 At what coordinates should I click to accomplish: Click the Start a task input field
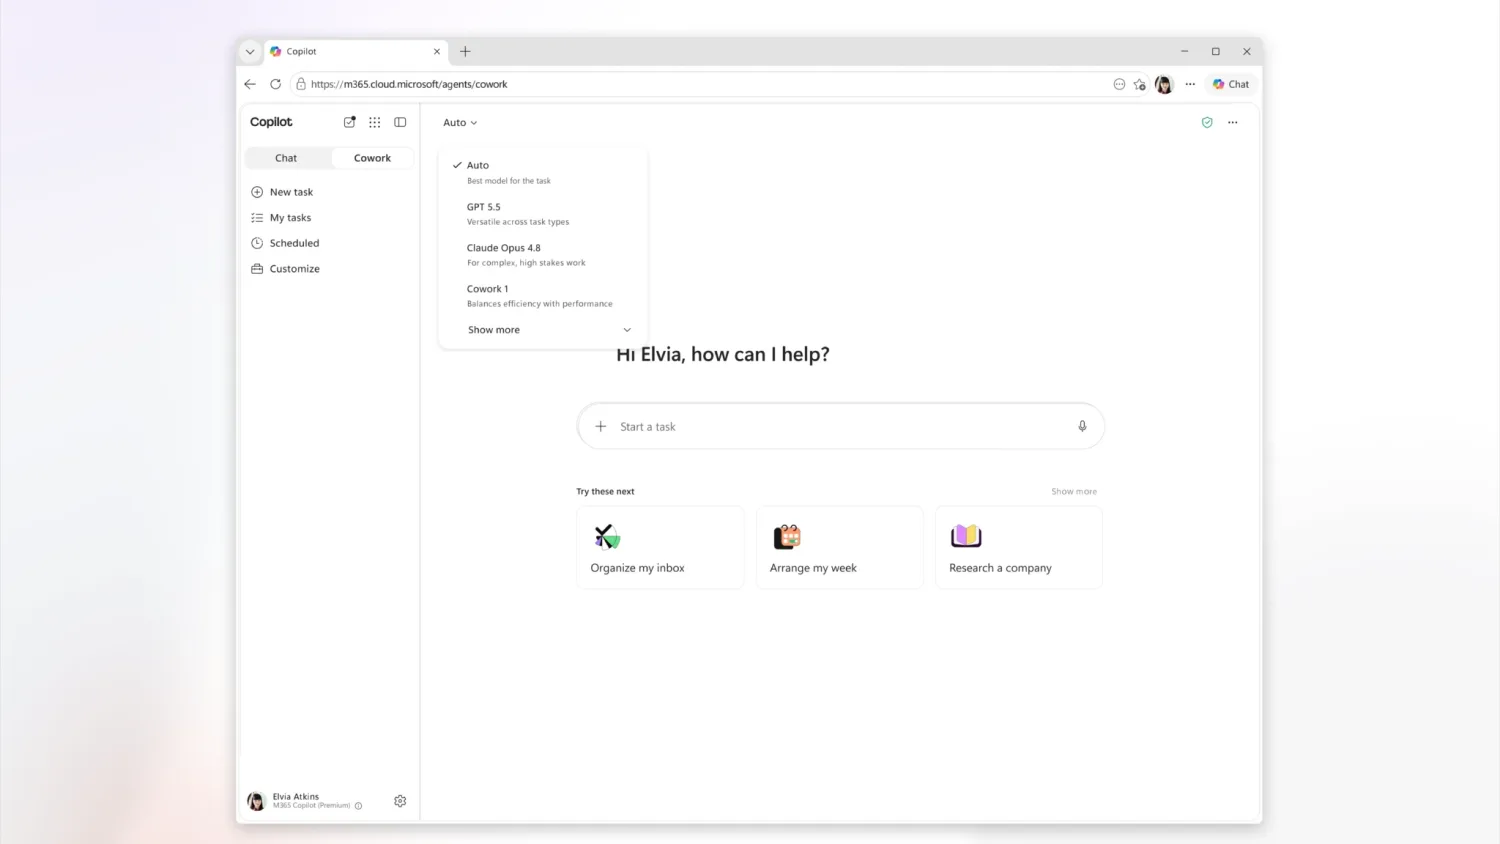click(840, 426)
